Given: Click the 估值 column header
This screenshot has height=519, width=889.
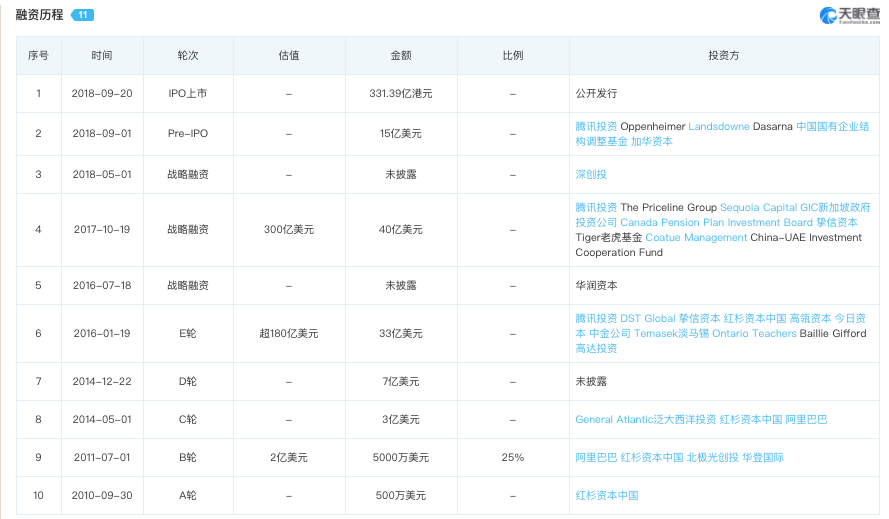Looking at the screenshot, I should [x=289, y=55].
